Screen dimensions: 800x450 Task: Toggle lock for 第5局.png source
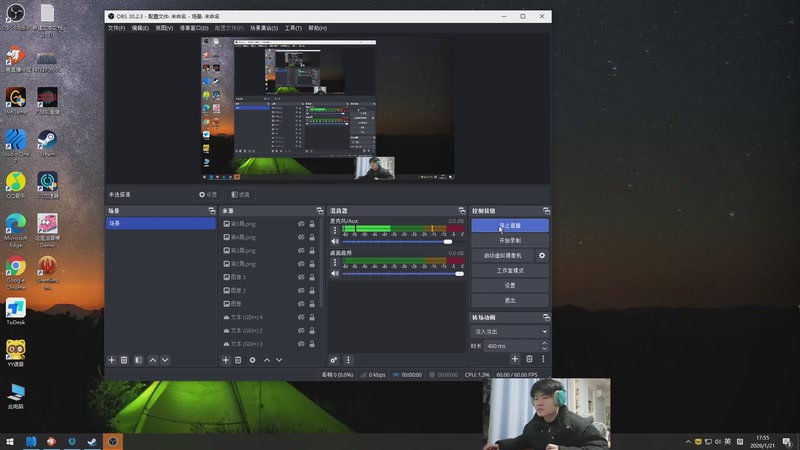click(x=312, y=224)
